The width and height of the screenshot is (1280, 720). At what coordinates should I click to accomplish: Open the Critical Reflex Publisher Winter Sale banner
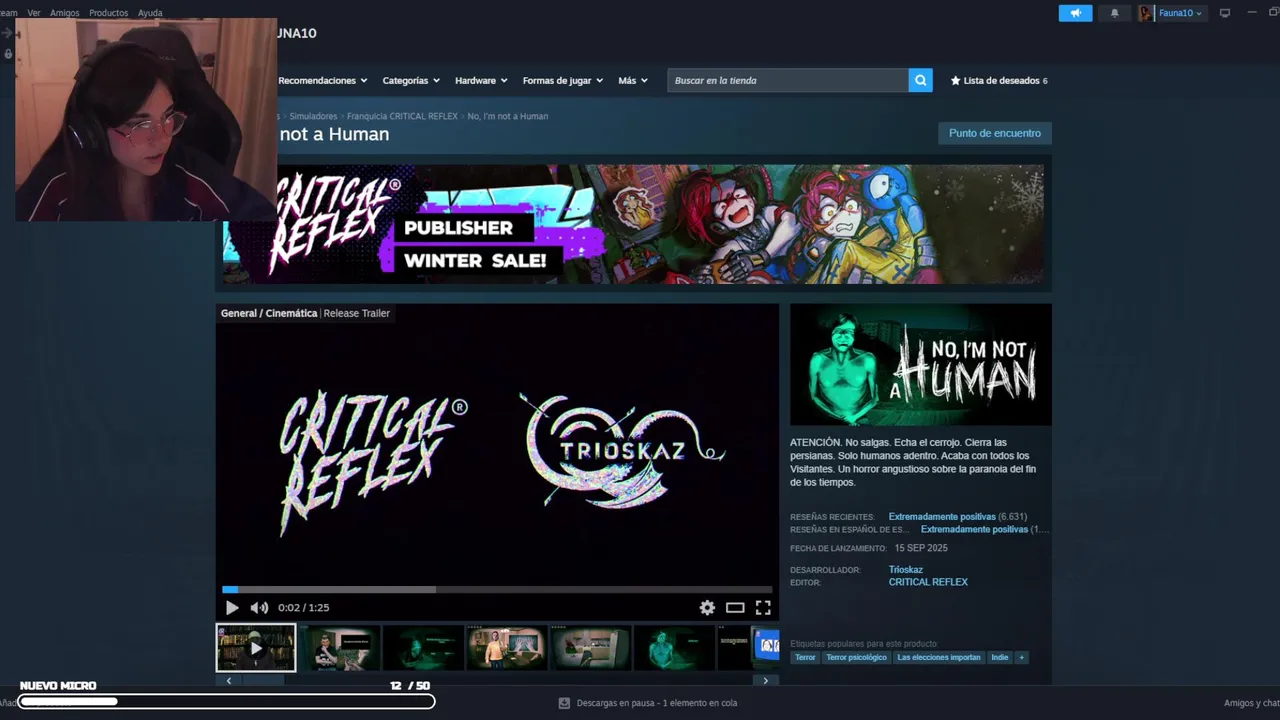[x=633, y=224]
